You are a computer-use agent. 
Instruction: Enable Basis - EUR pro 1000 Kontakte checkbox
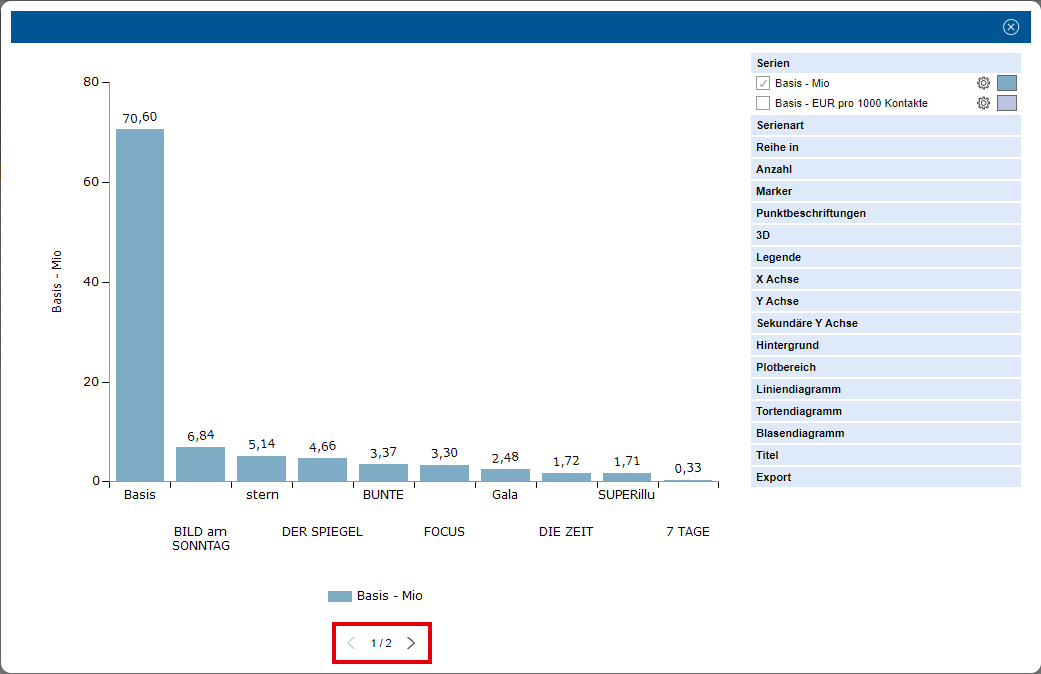coord(763,103)
